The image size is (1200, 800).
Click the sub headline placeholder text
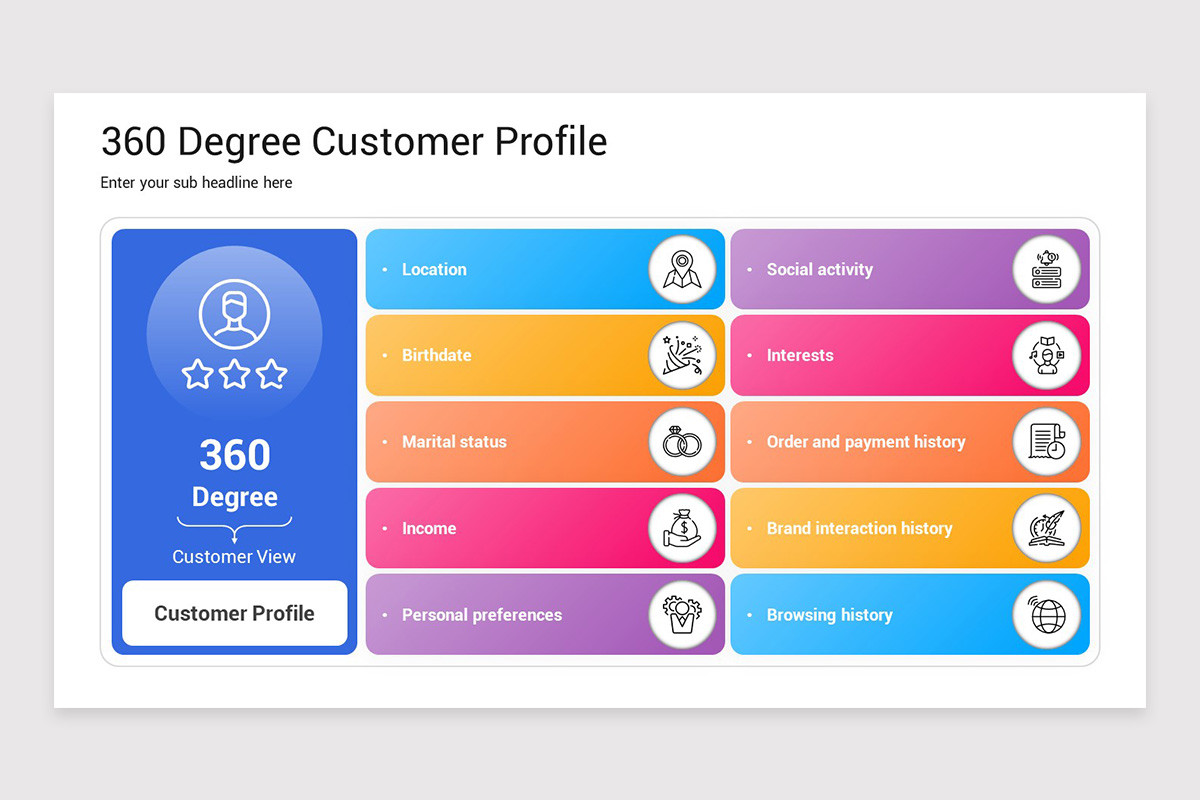click(x=196, y=182)
